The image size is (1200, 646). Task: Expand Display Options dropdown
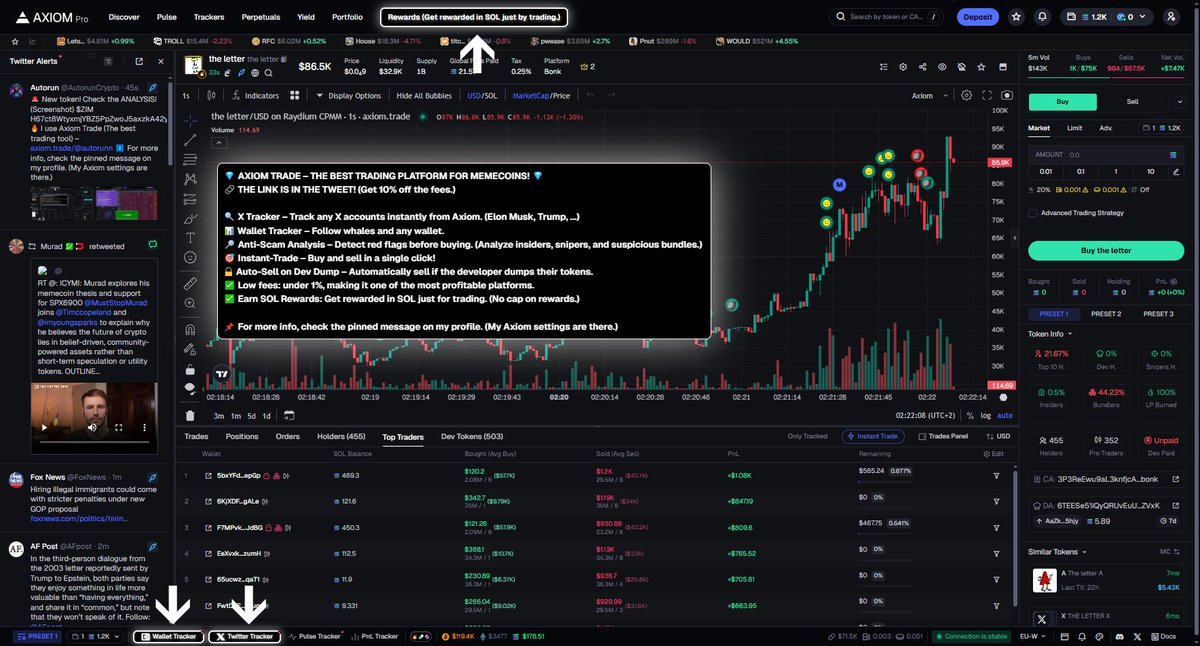348,96
